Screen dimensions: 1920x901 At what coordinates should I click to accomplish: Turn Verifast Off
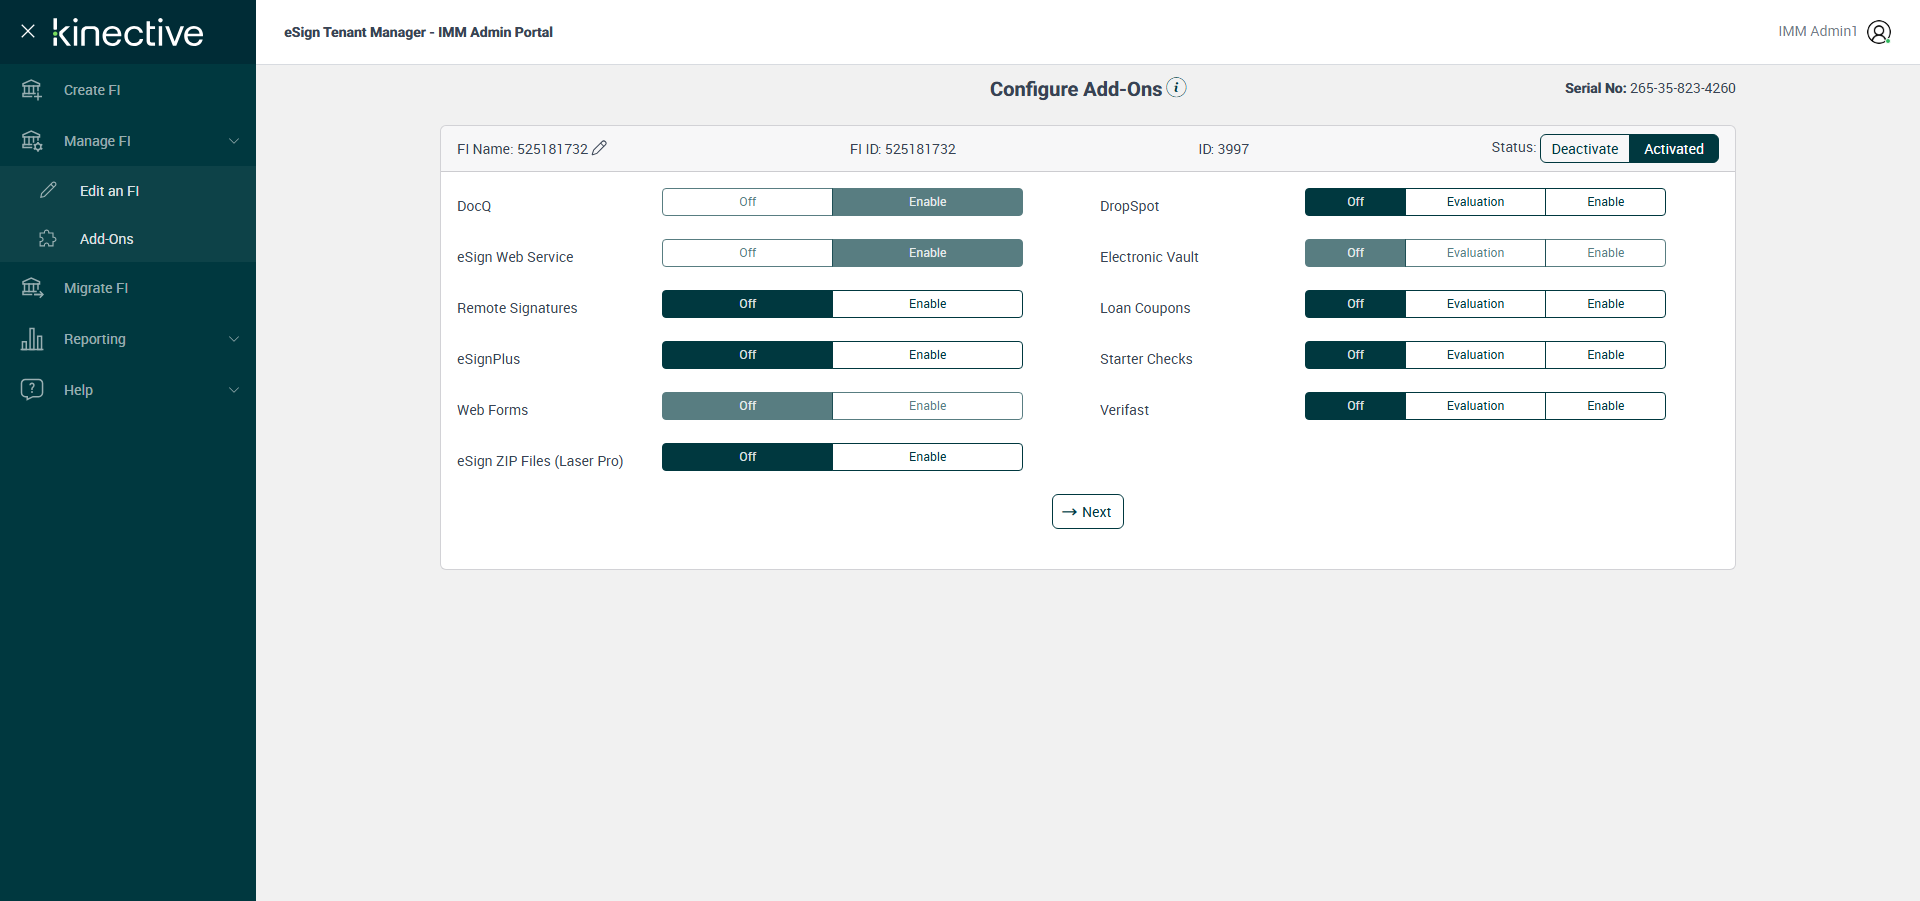(x=1356, y=406)
